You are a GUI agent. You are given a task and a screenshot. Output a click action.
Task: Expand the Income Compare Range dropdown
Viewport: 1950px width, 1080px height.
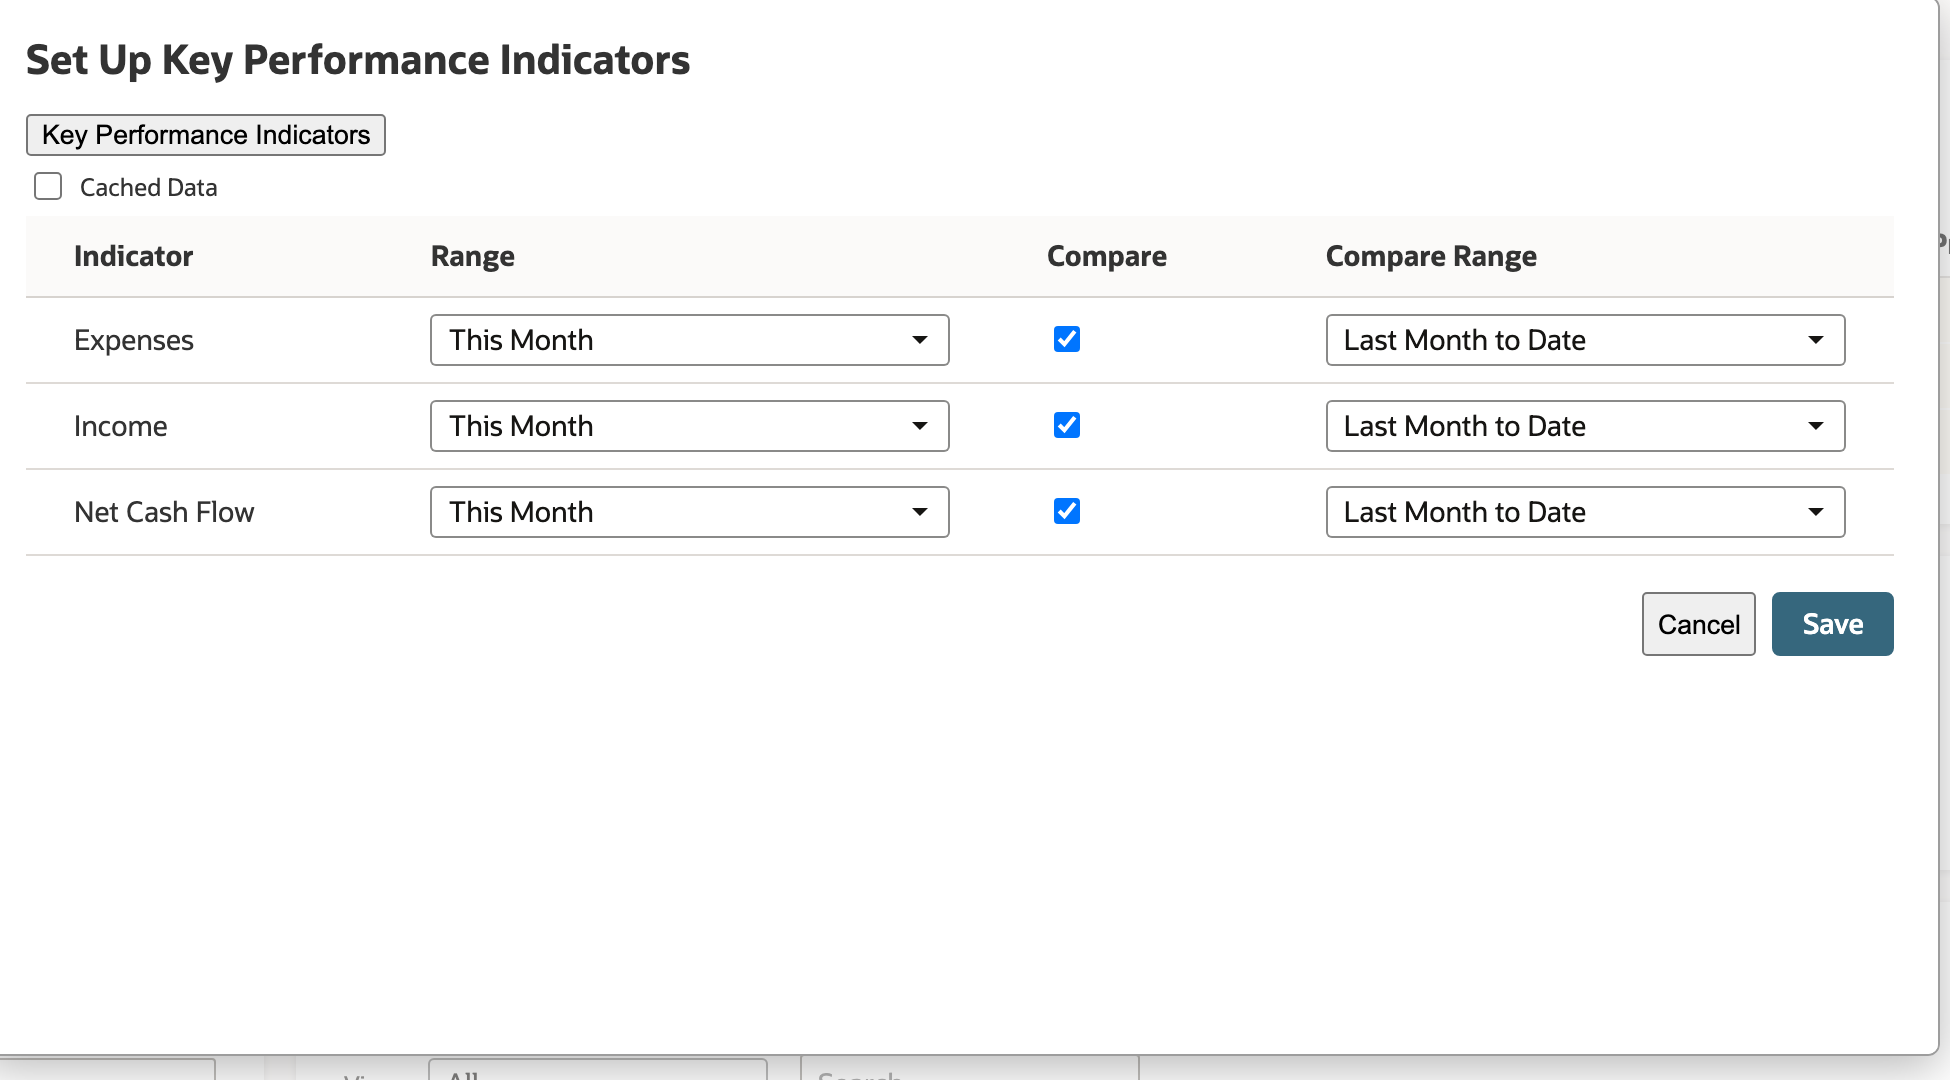tap(1586, 426)
